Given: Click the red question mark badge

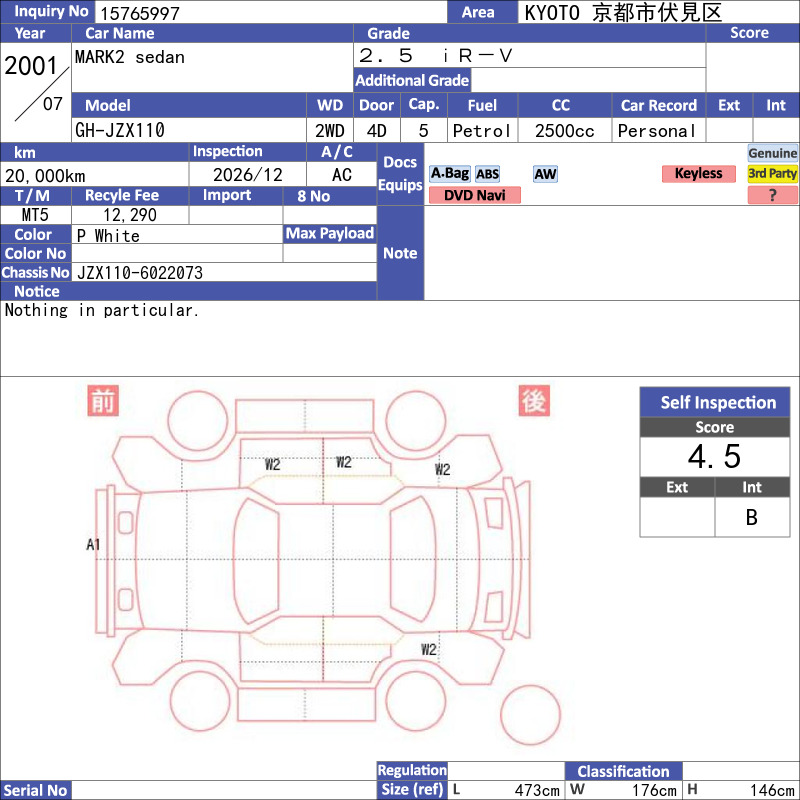Looking at the screenshot, I should [x=772, y=195].
